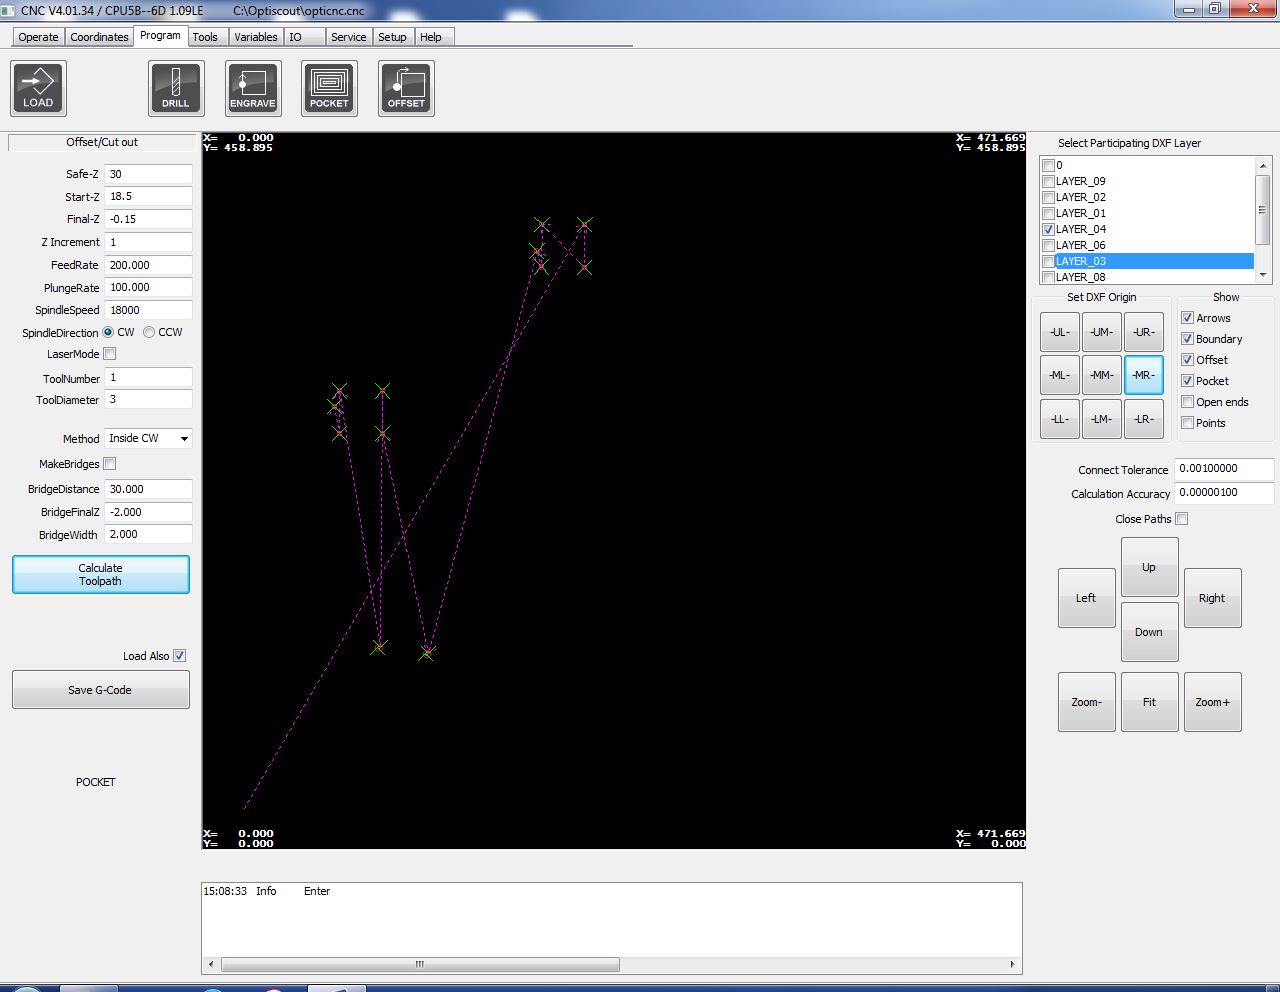
Task: Open the Service tab
Action: (349, 37)
